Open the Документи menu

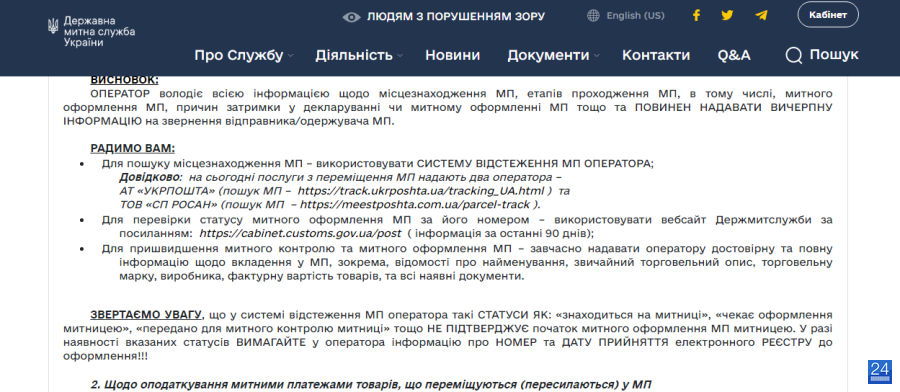point(548,56)
